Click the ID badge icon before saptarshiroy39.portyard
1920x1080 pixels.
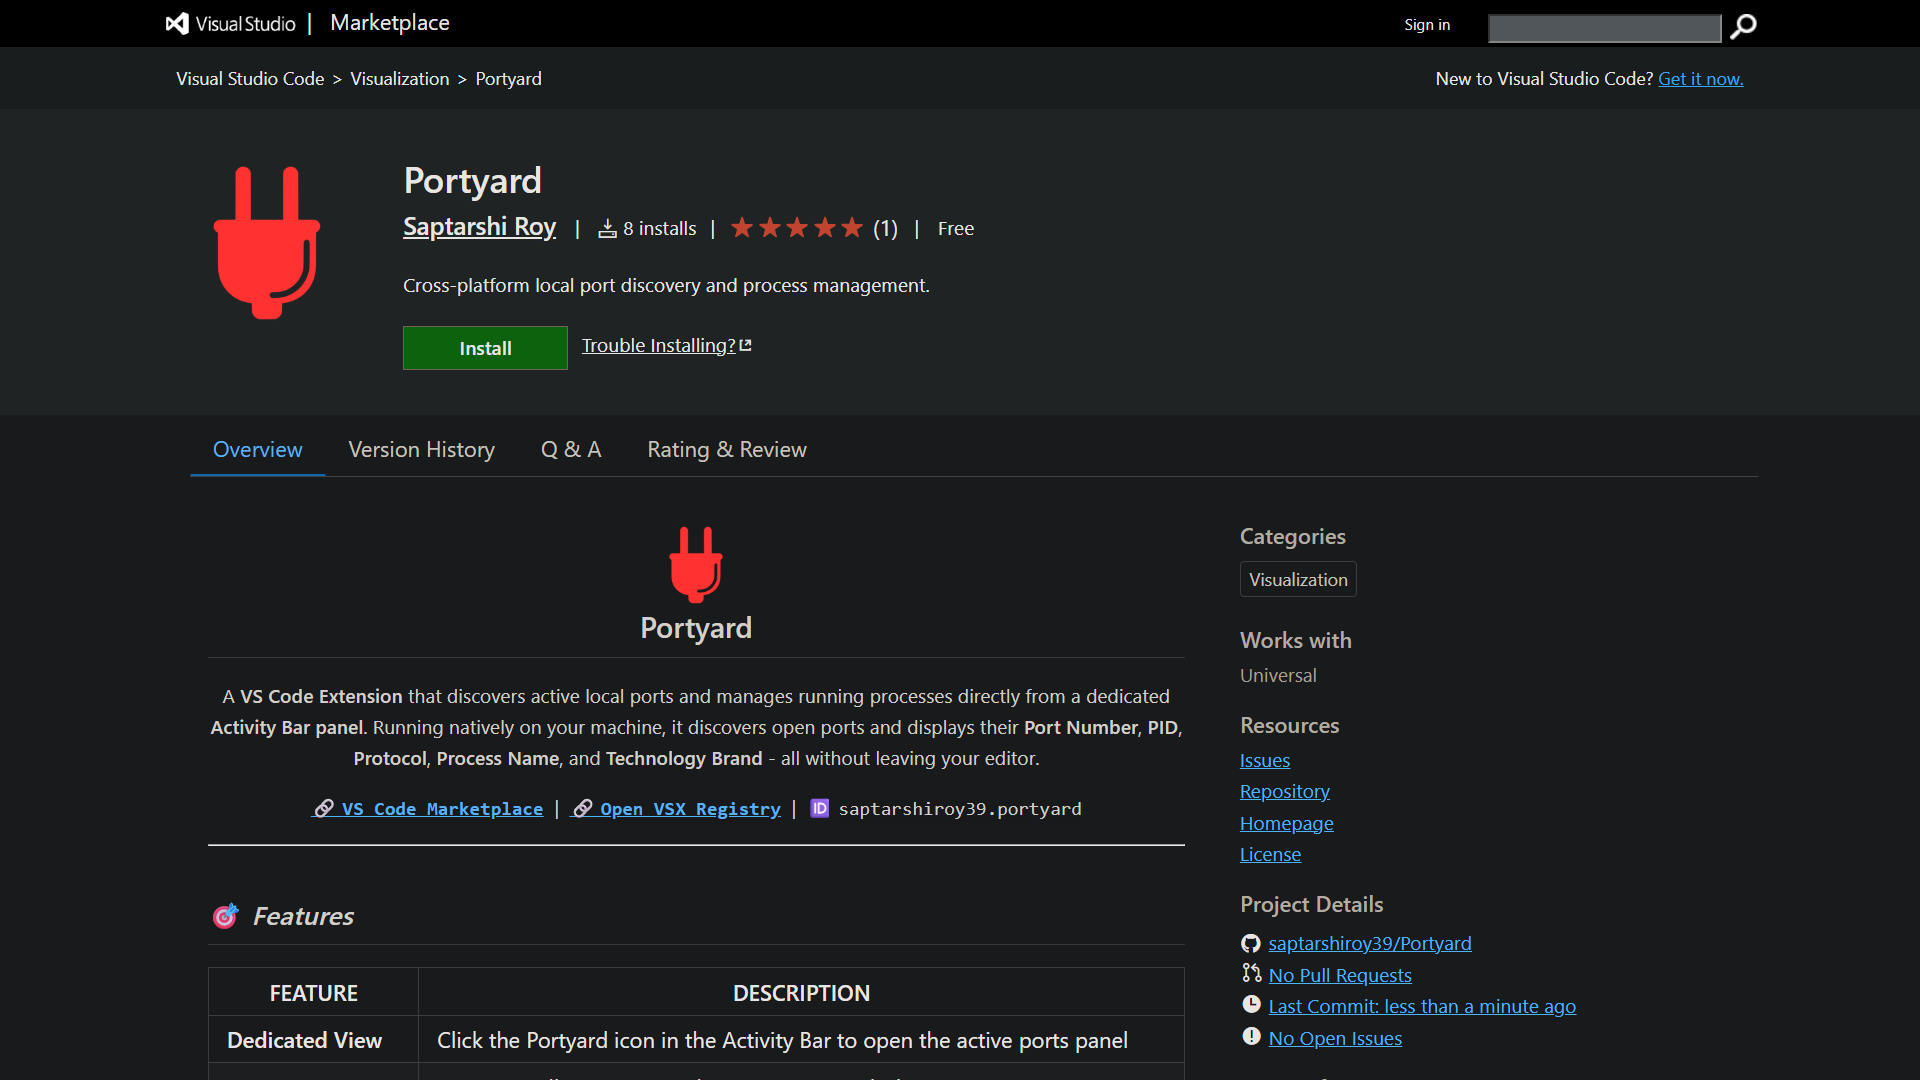click(820, 808)
